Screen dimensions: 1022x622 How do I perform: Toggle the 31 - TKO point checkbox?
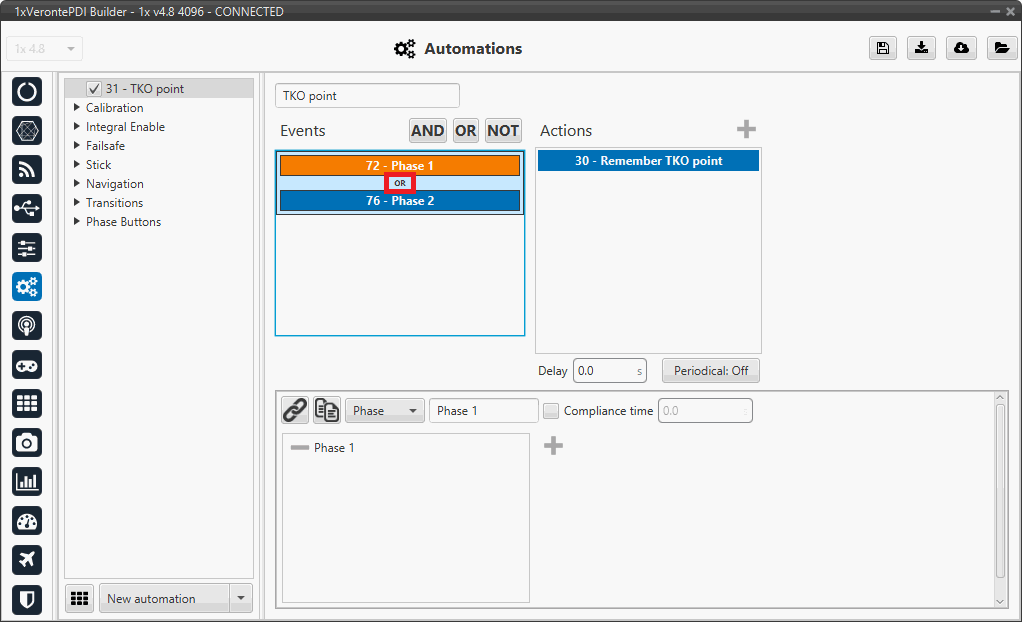pyautogui.click(x=94, y=89)
